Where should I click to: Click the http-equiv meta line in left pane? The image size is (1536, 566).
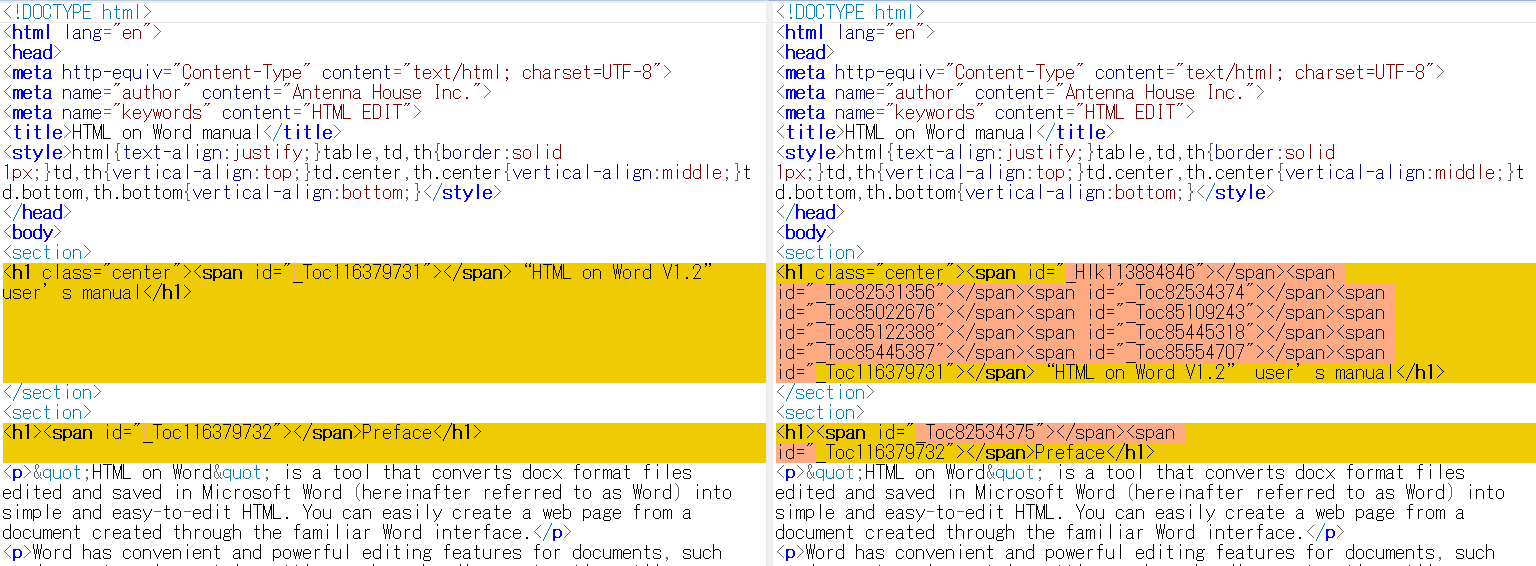coord(337,72)
